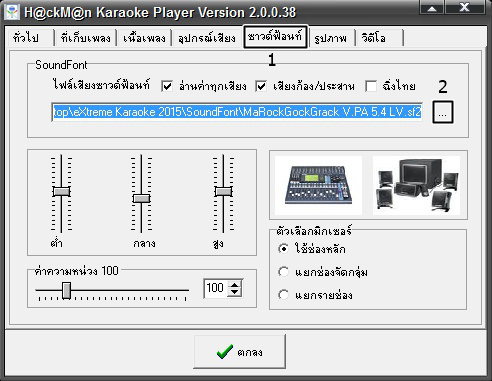The width and height of the screenshot is (492, 381).
Task: Click the application icon in title bar
Action: (12, 12)
